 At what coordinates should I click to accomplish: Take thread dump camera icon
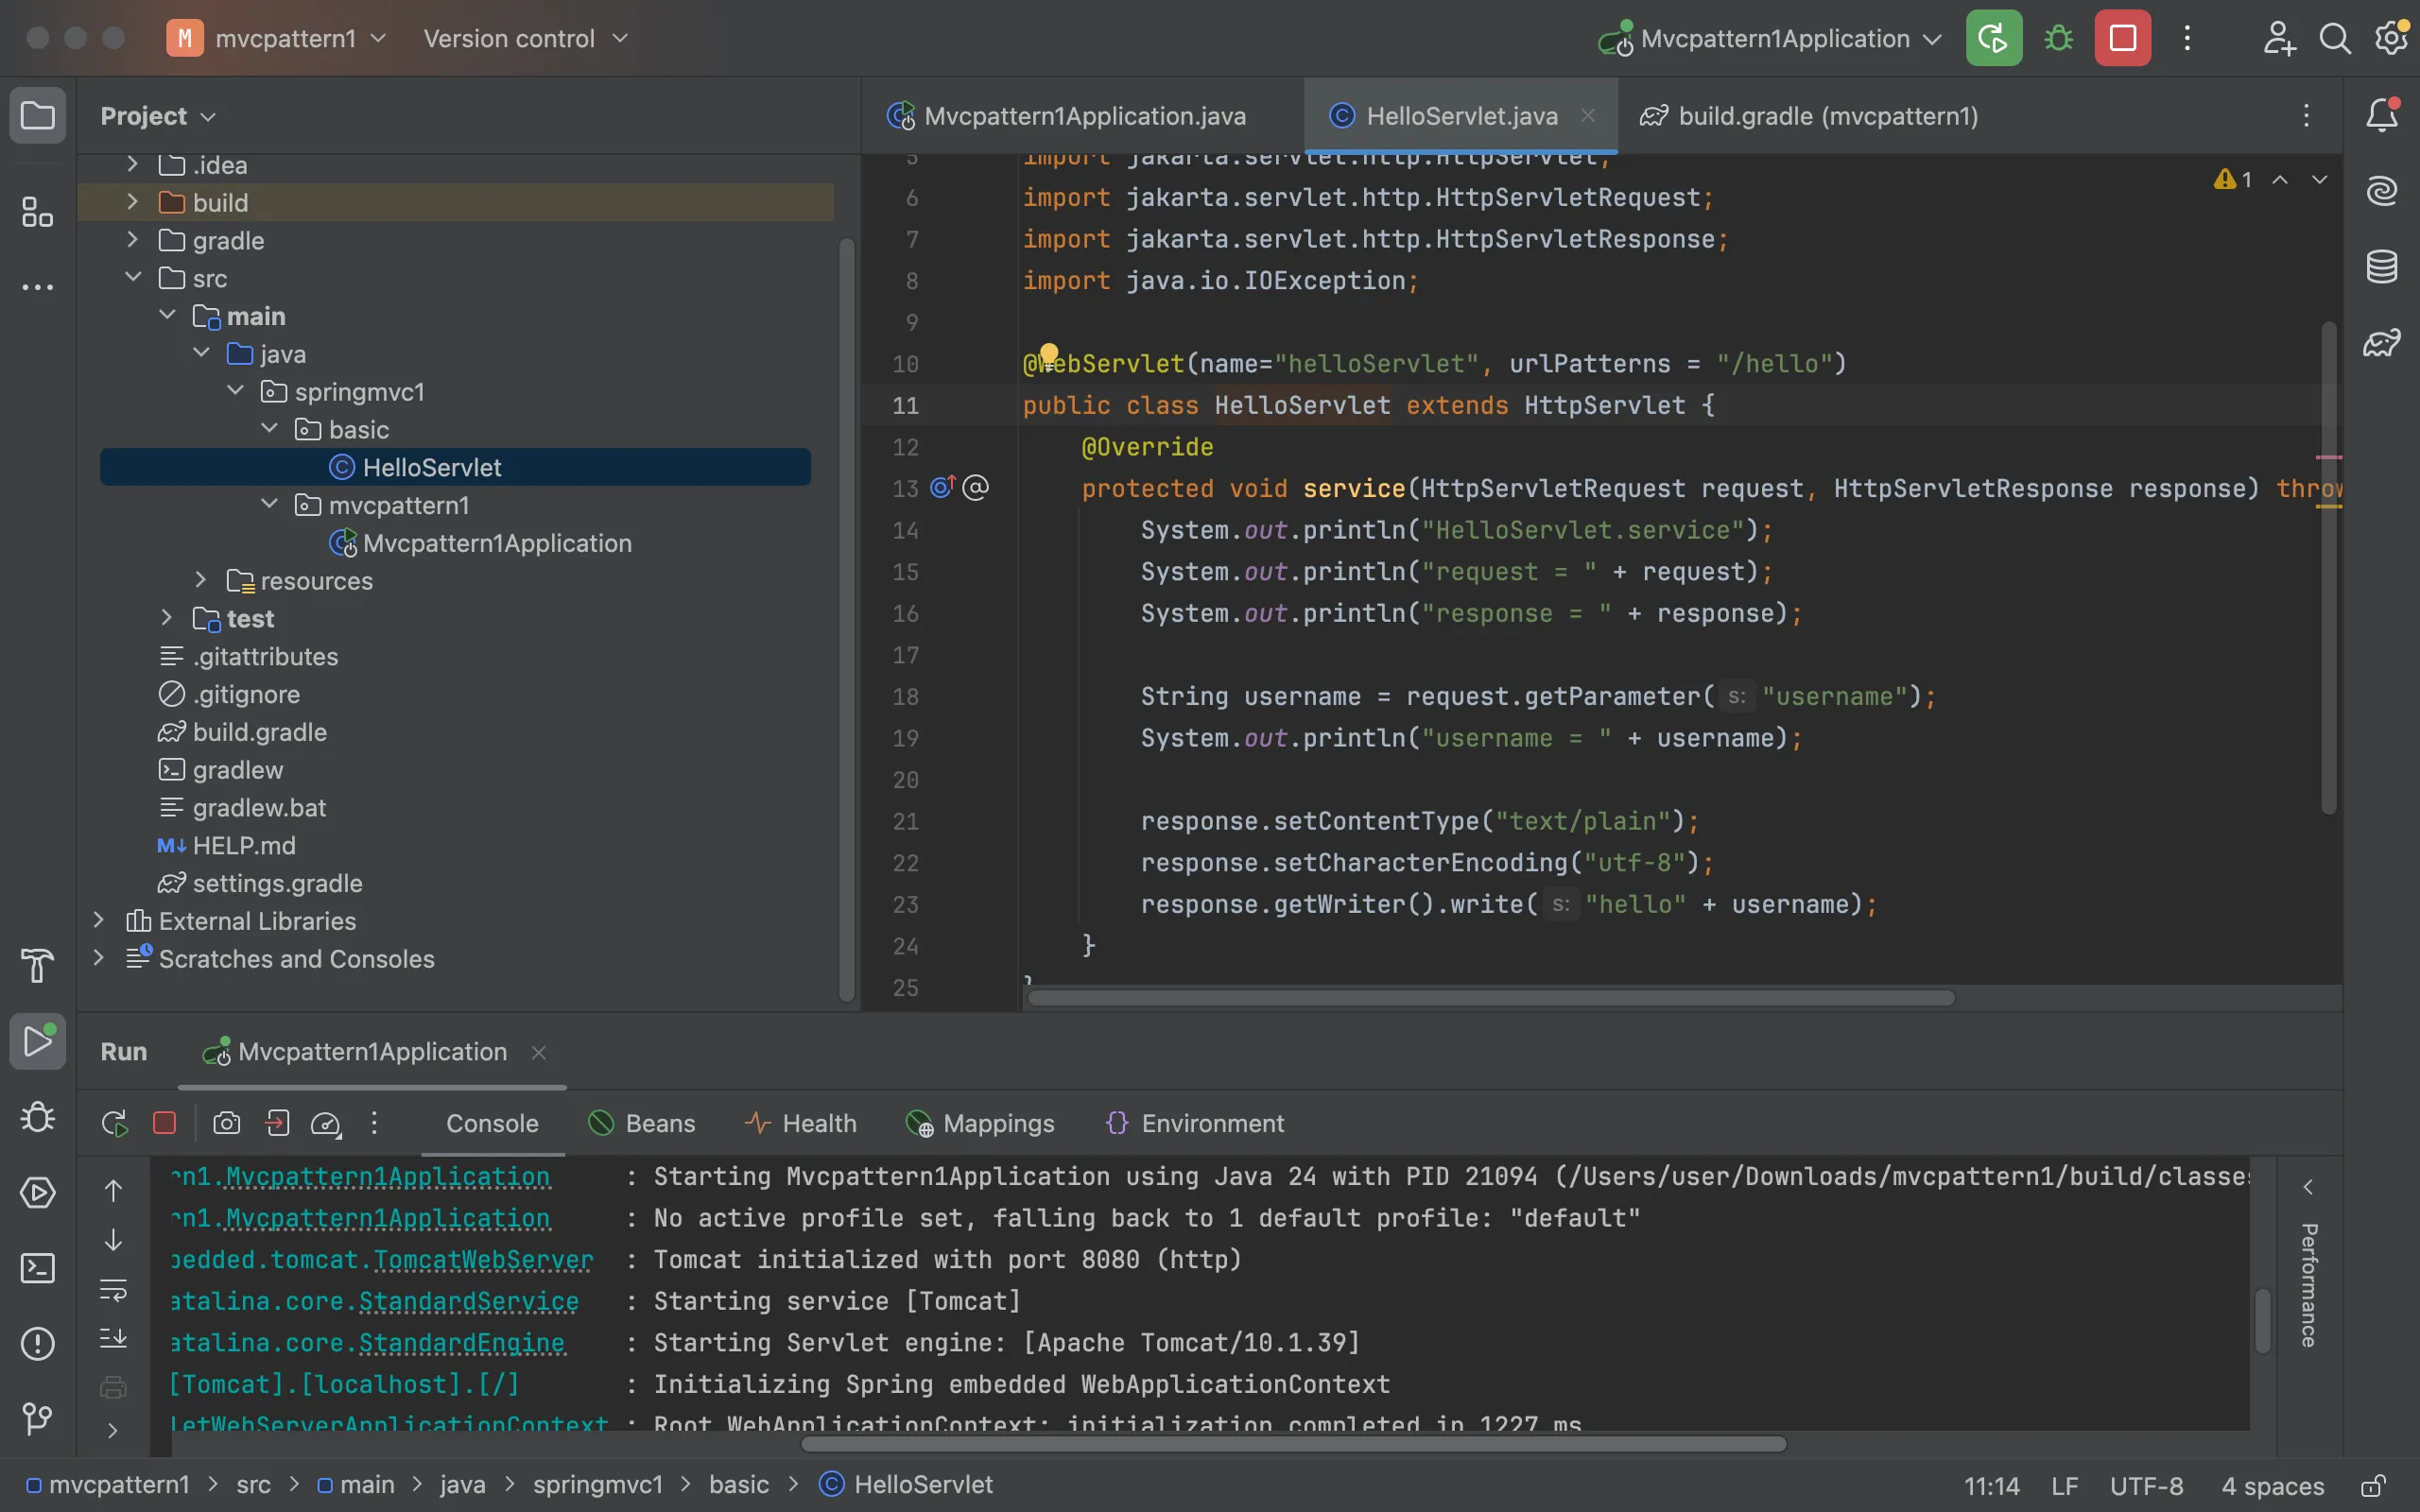(227, 1123)
